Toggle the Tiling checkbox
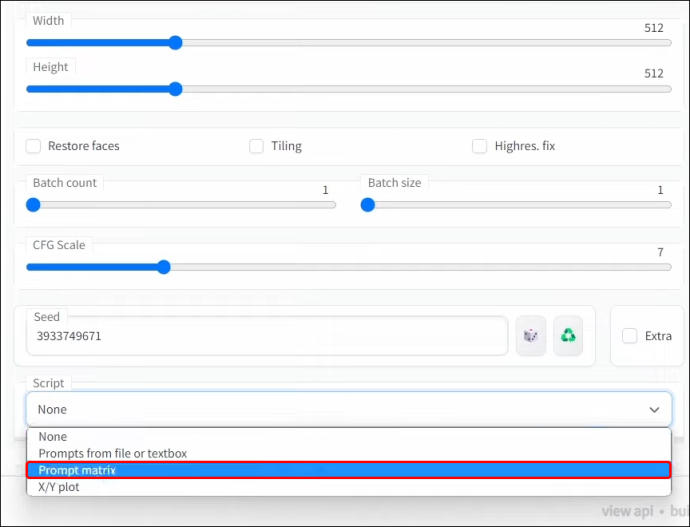This screenshot has height=527, width=690. coord(257,146)
